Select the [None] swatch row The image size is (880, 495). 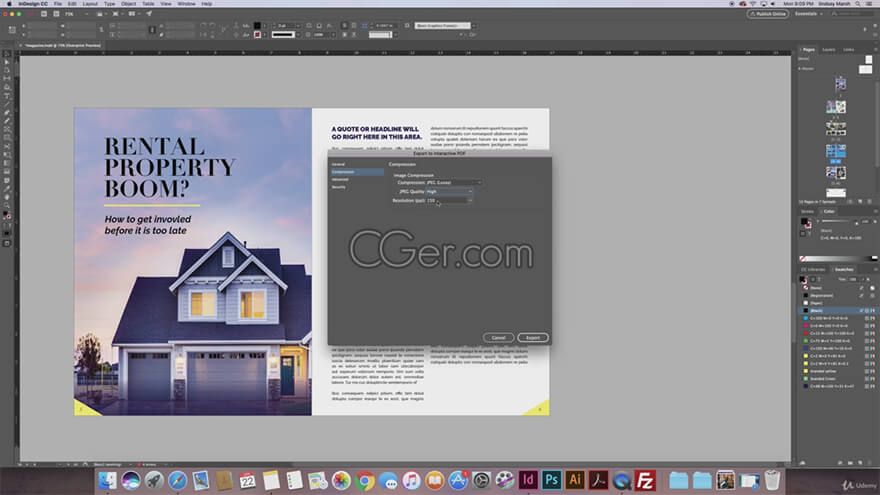(837, 288)
